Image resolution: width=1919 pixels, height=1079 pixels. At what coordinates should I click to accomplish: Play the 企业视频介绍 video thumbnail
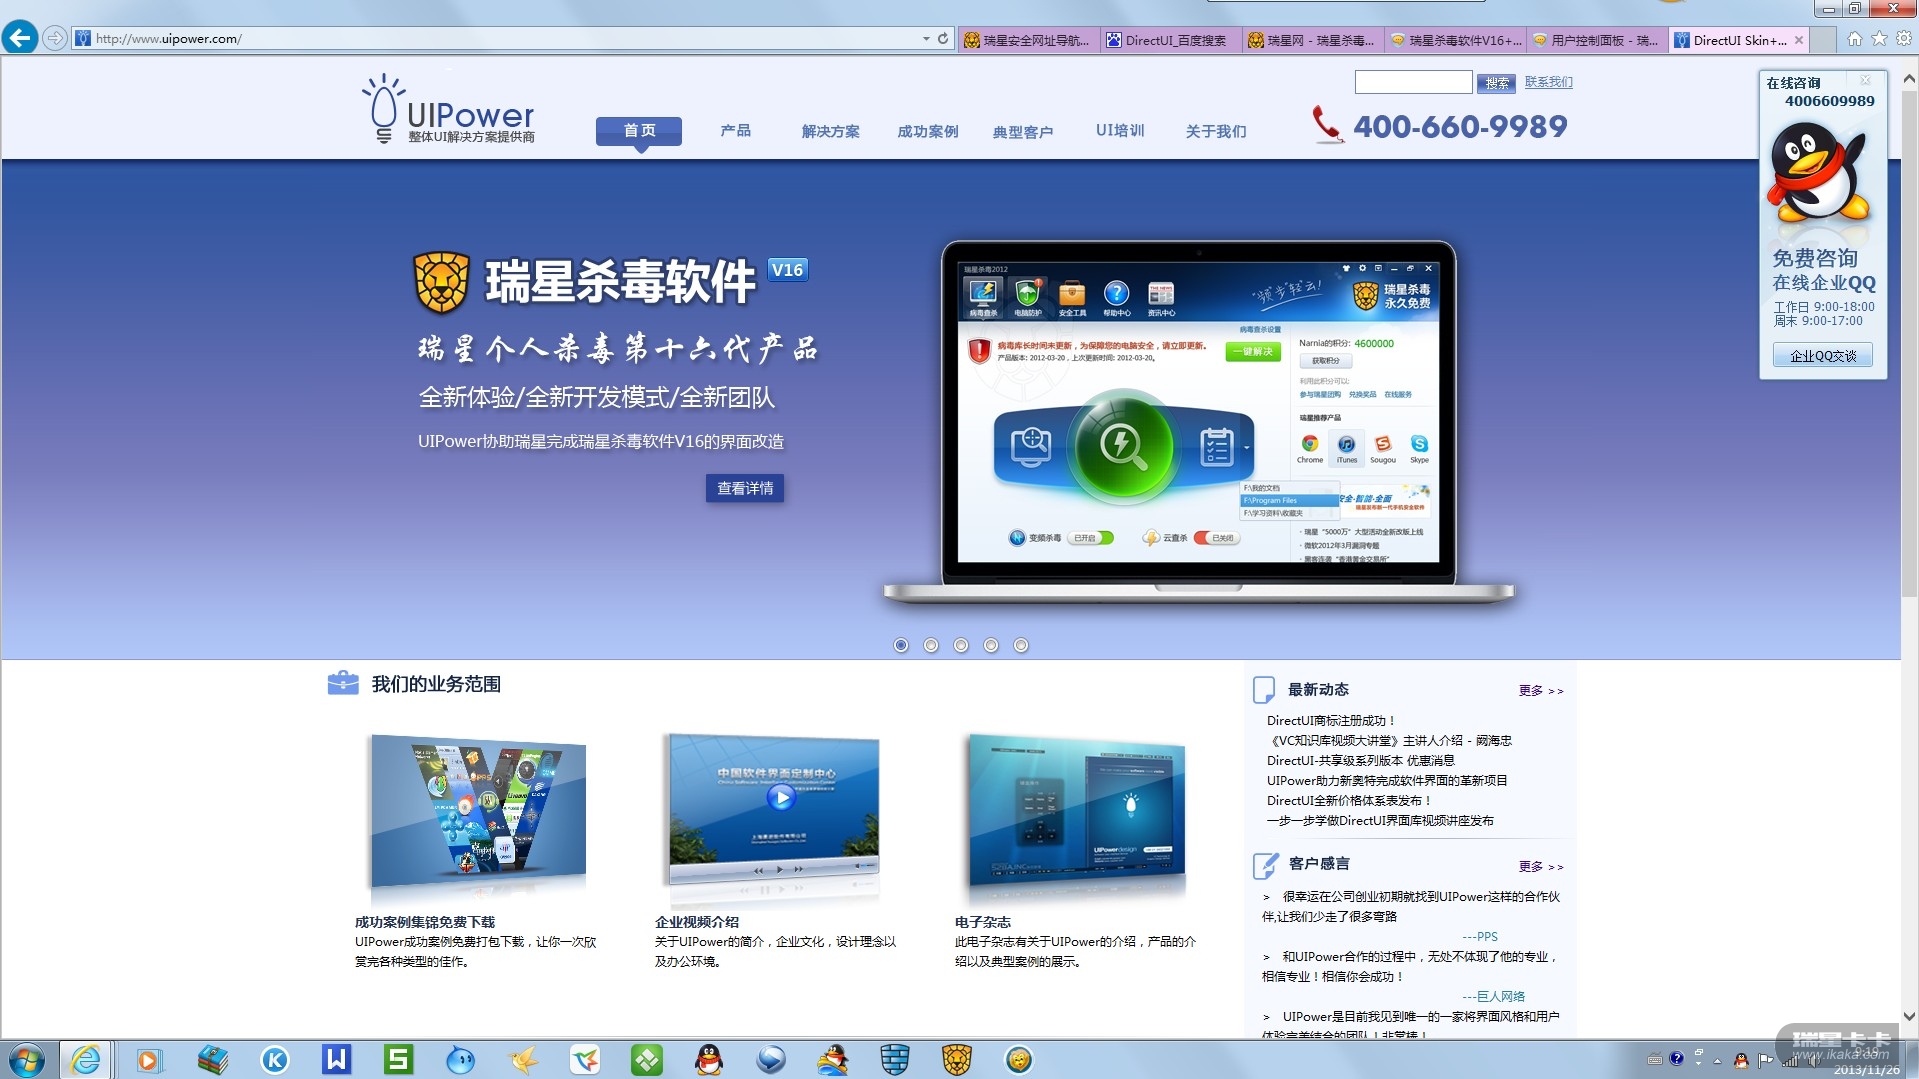(x=781, y=797)
